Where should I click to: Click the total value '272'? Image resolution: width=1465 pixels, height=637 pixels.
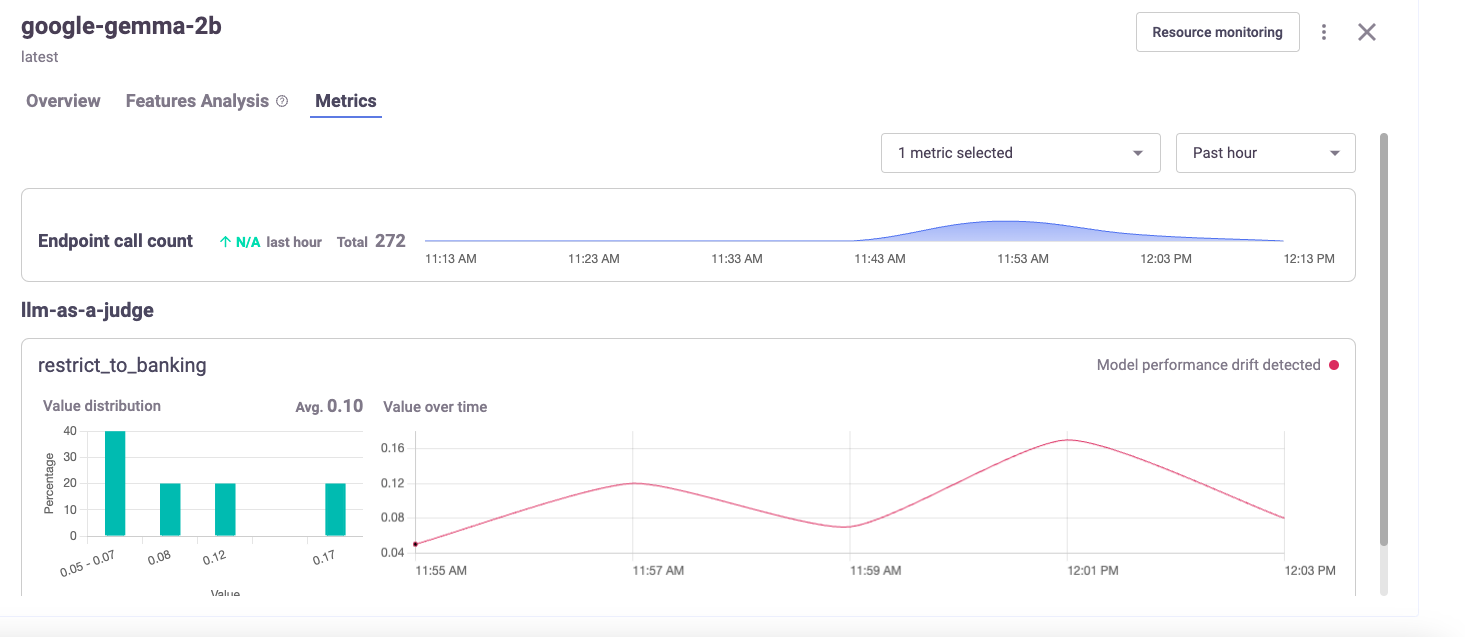[x=390, y=241]
